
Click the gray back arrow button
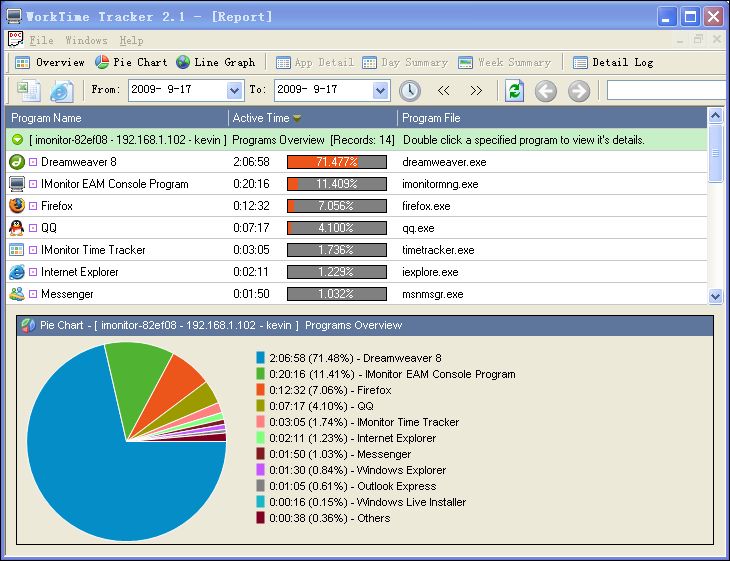(x=546, y=91)
